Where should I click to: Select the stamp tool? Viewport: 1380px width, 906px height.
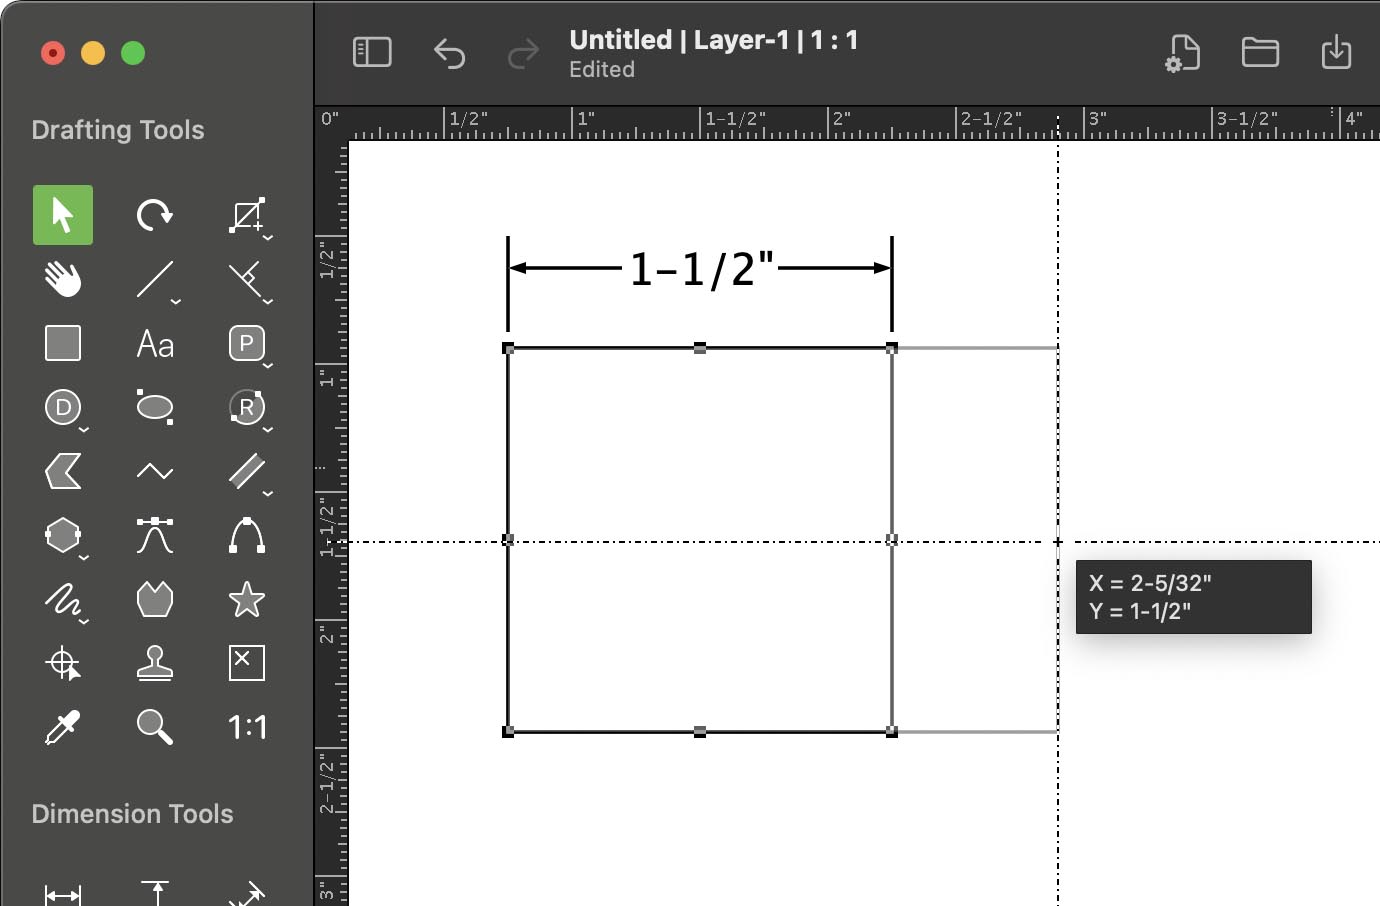point(155,663)
